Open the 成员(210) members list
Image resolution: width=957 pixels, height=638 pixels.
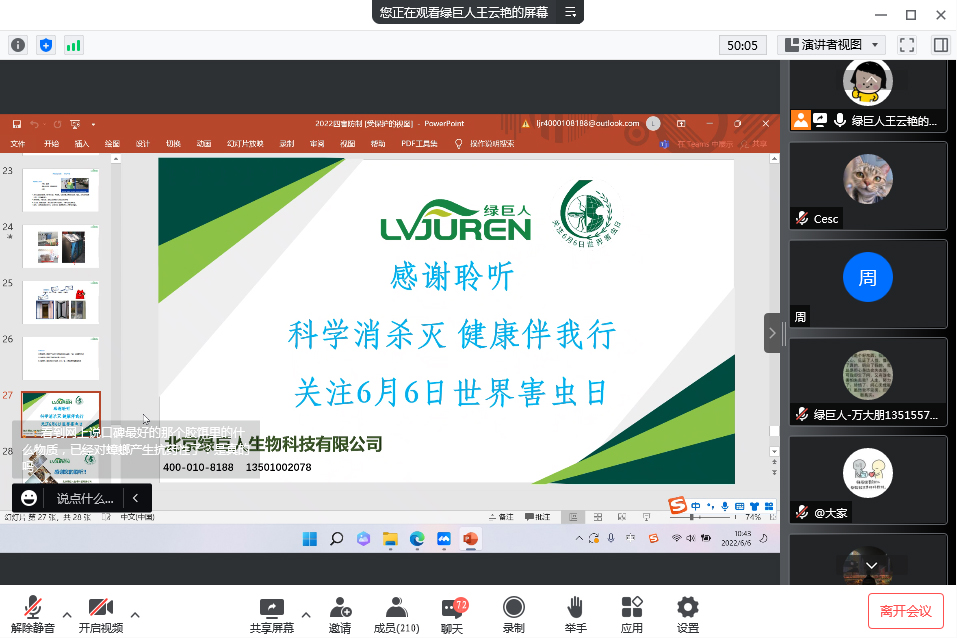tap(395, 614)
